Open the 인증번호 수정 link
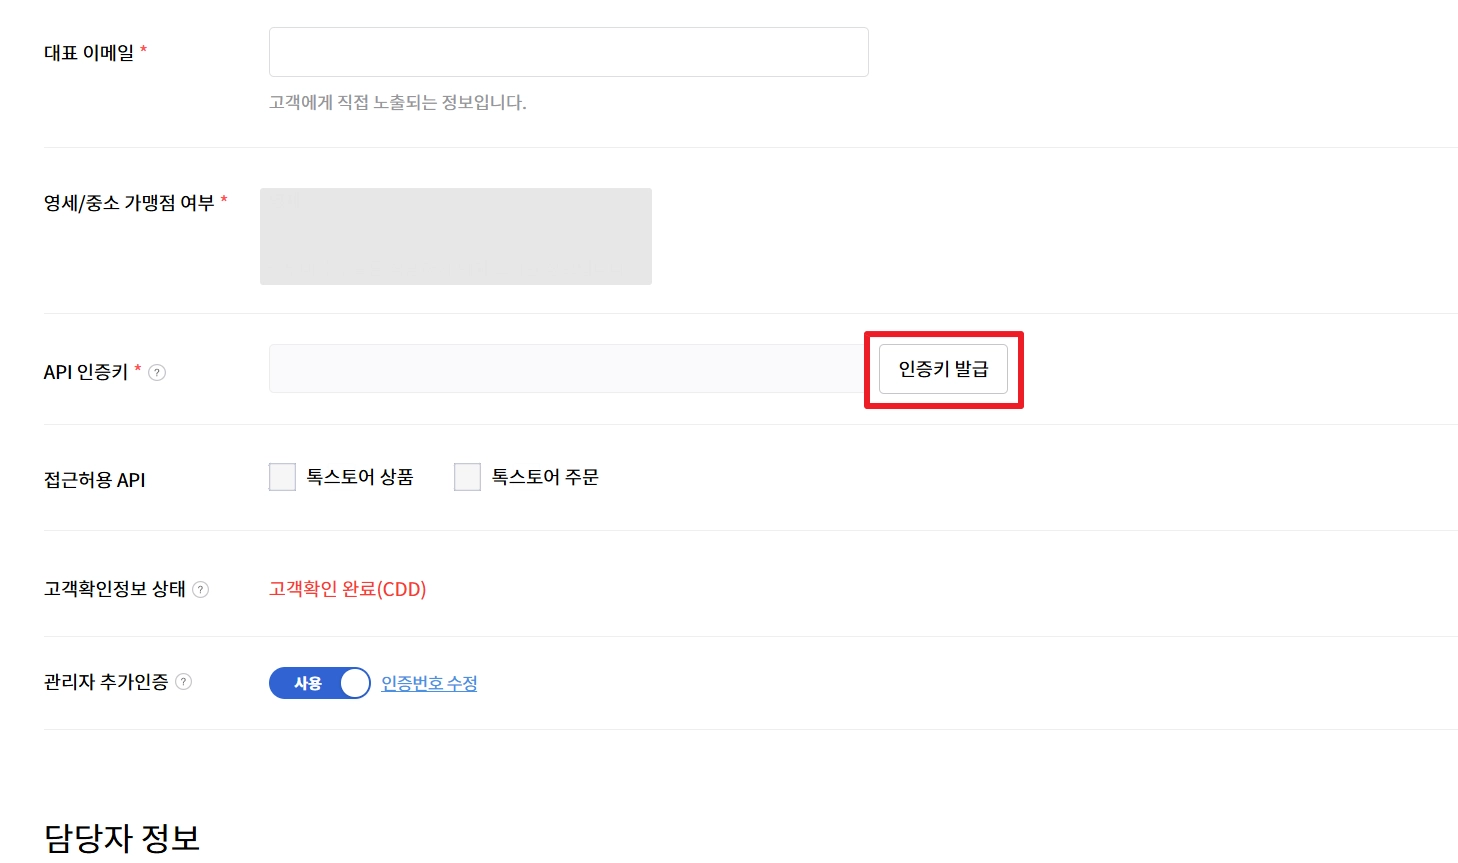The width and height of the screenshot is (1458, 863). pyautogui.click(x=429, y=683)
